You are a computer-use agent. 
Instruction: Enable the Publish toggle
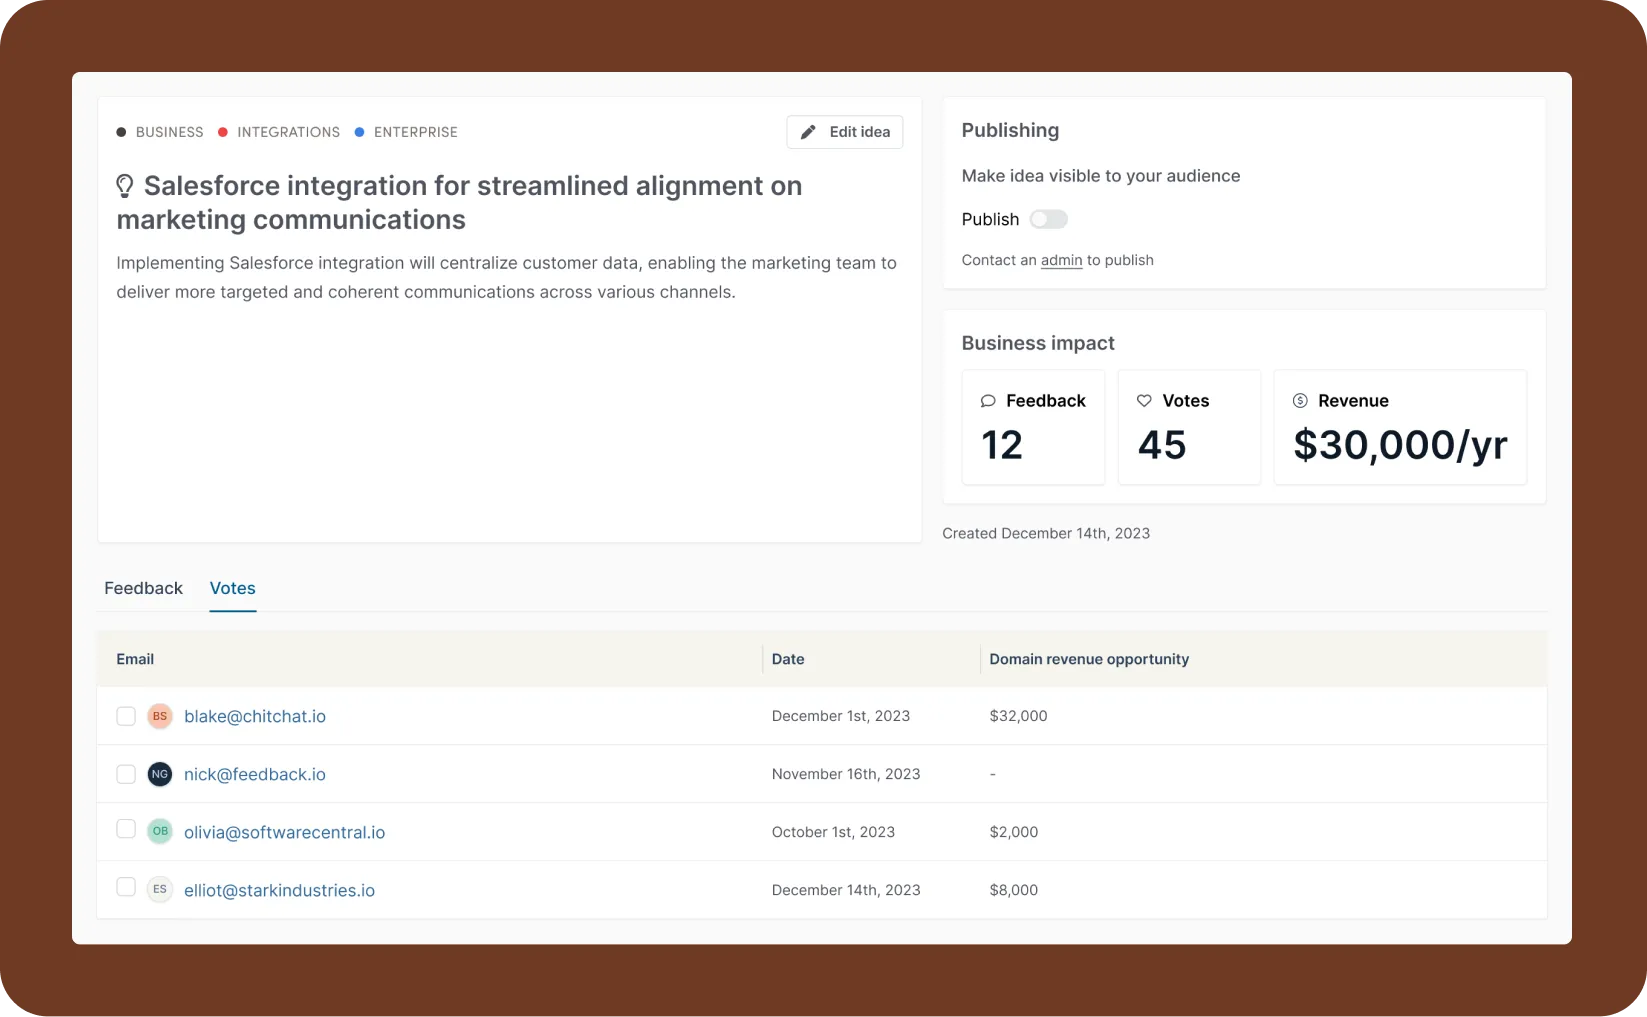1047,219
